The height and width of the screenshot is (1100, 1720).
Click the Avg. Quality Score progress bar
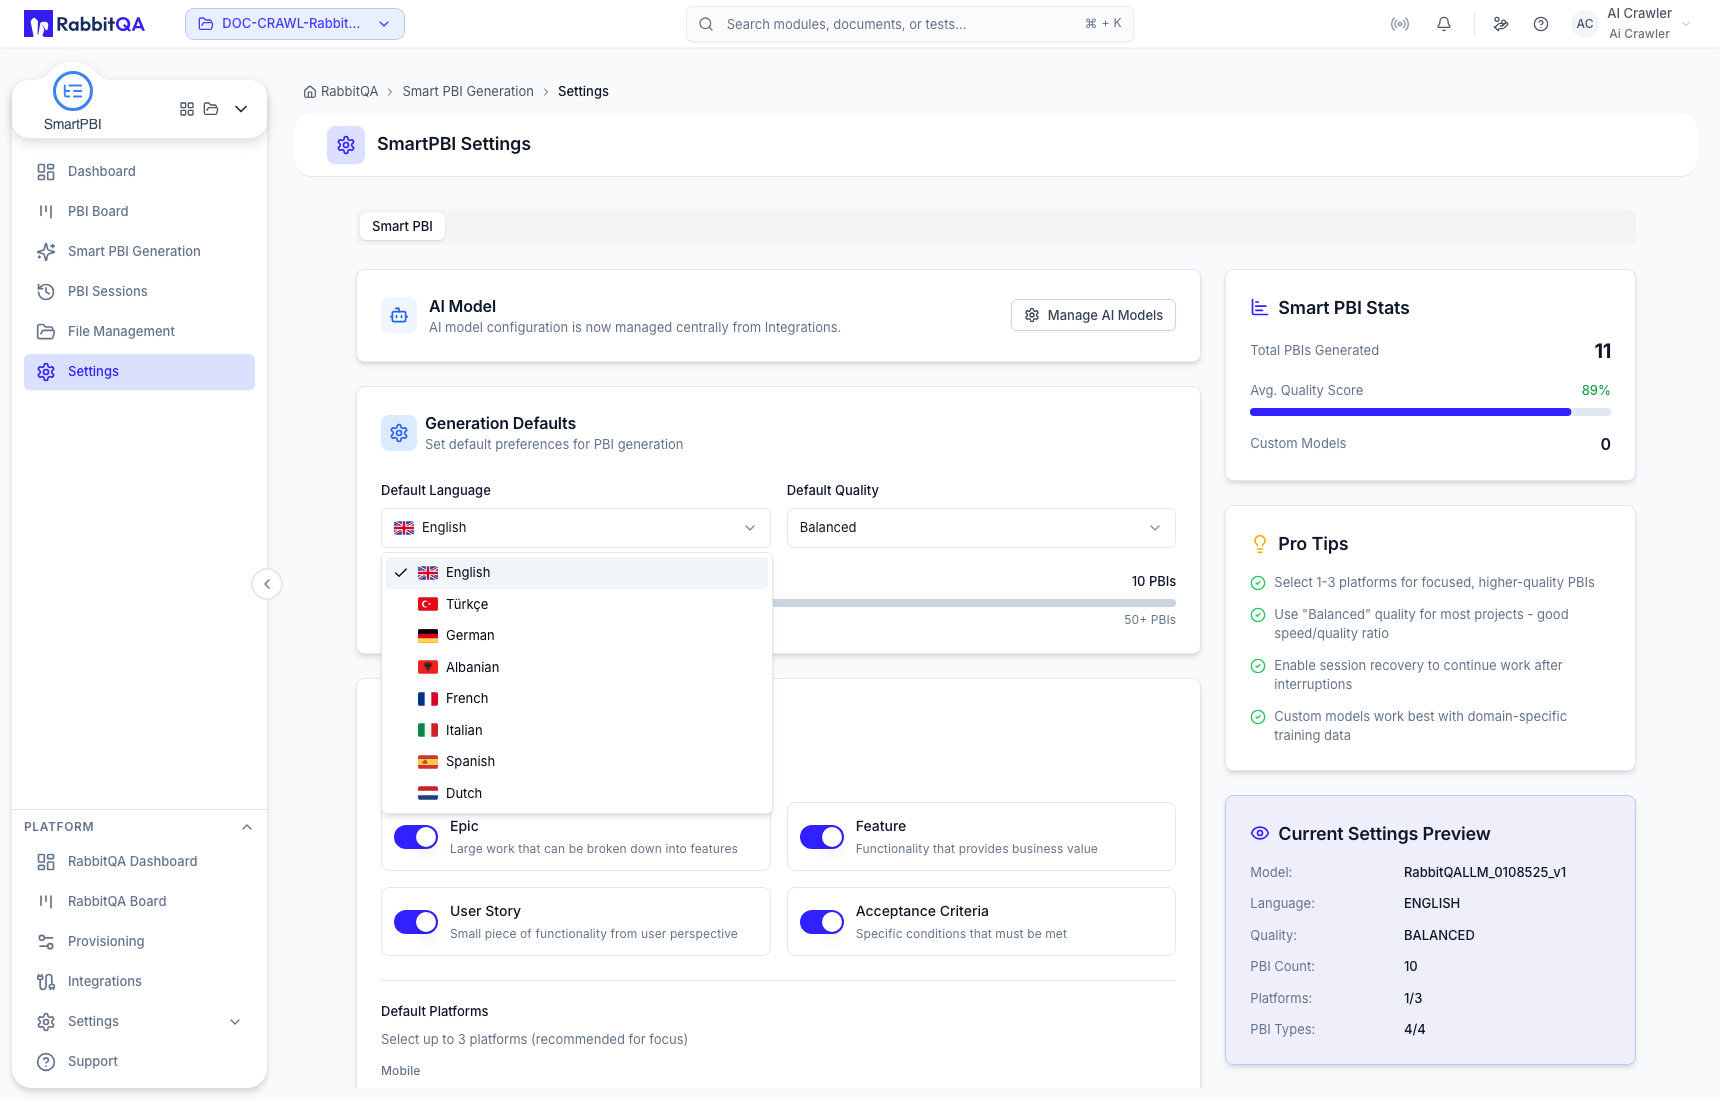click(x=1430, y=412)
